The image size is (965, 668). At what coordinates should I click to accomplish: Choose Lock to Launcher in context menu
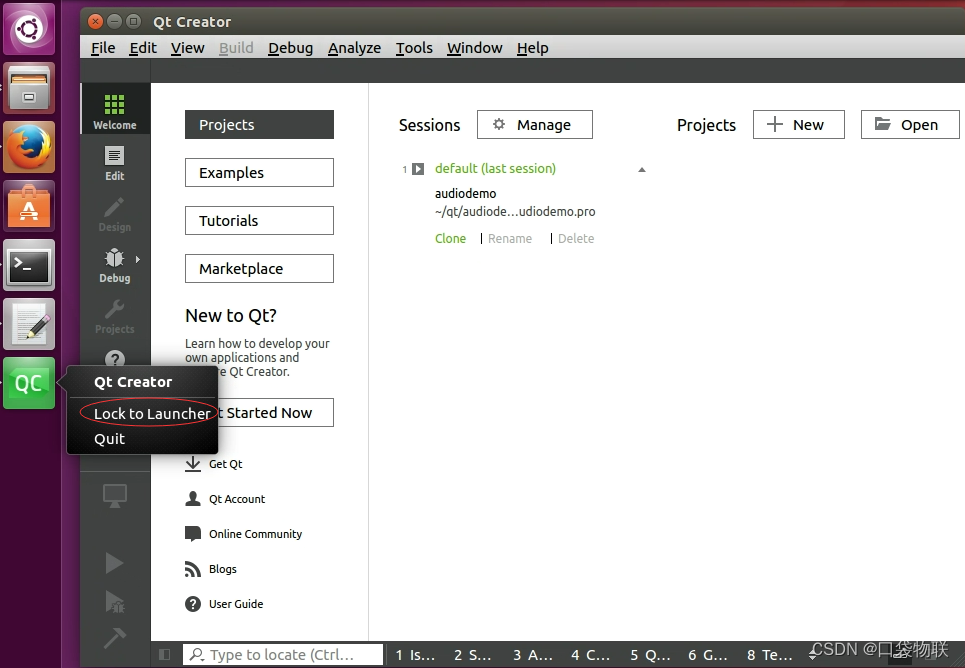(152, 414)
